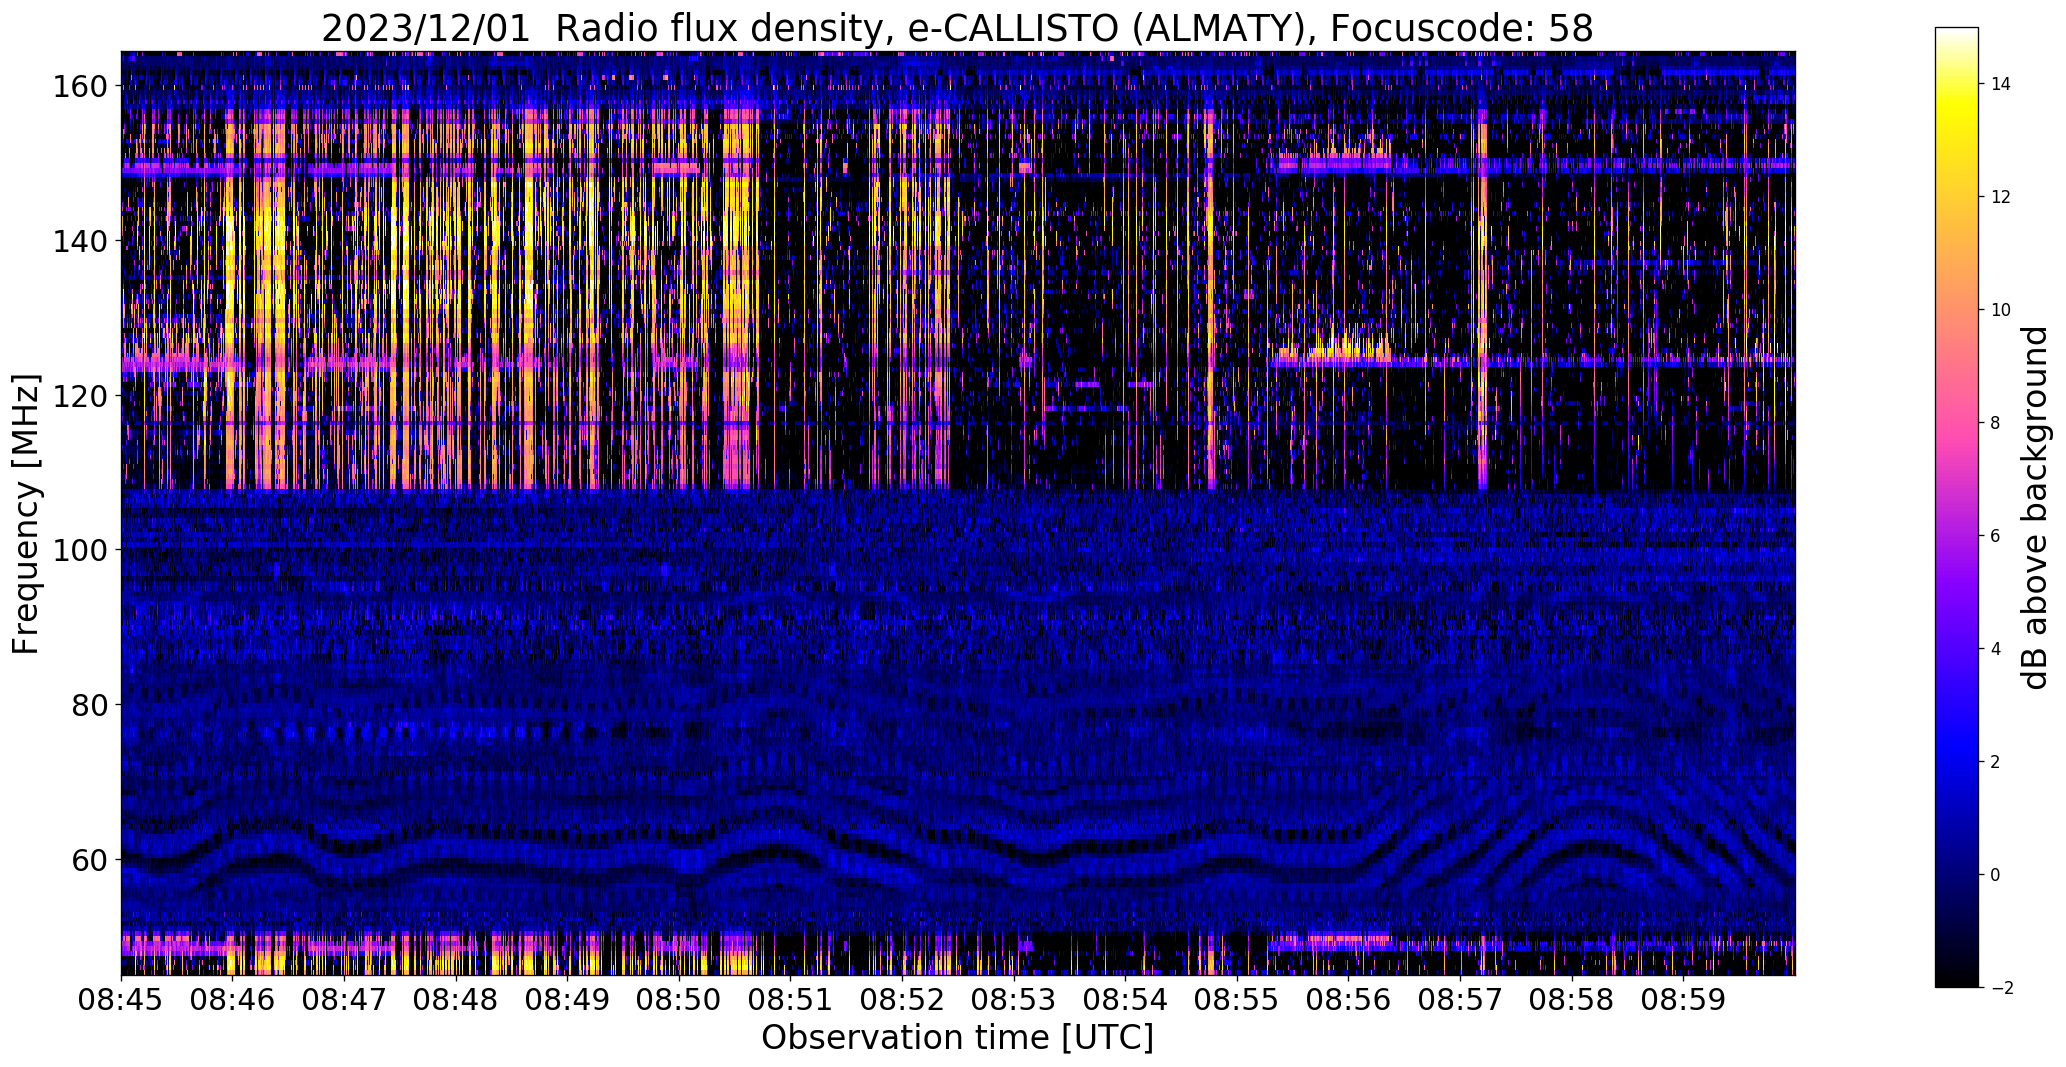2066x1067 pixels.
Task: Click the 08:55 time tick label
Action: coord(1237,999)
